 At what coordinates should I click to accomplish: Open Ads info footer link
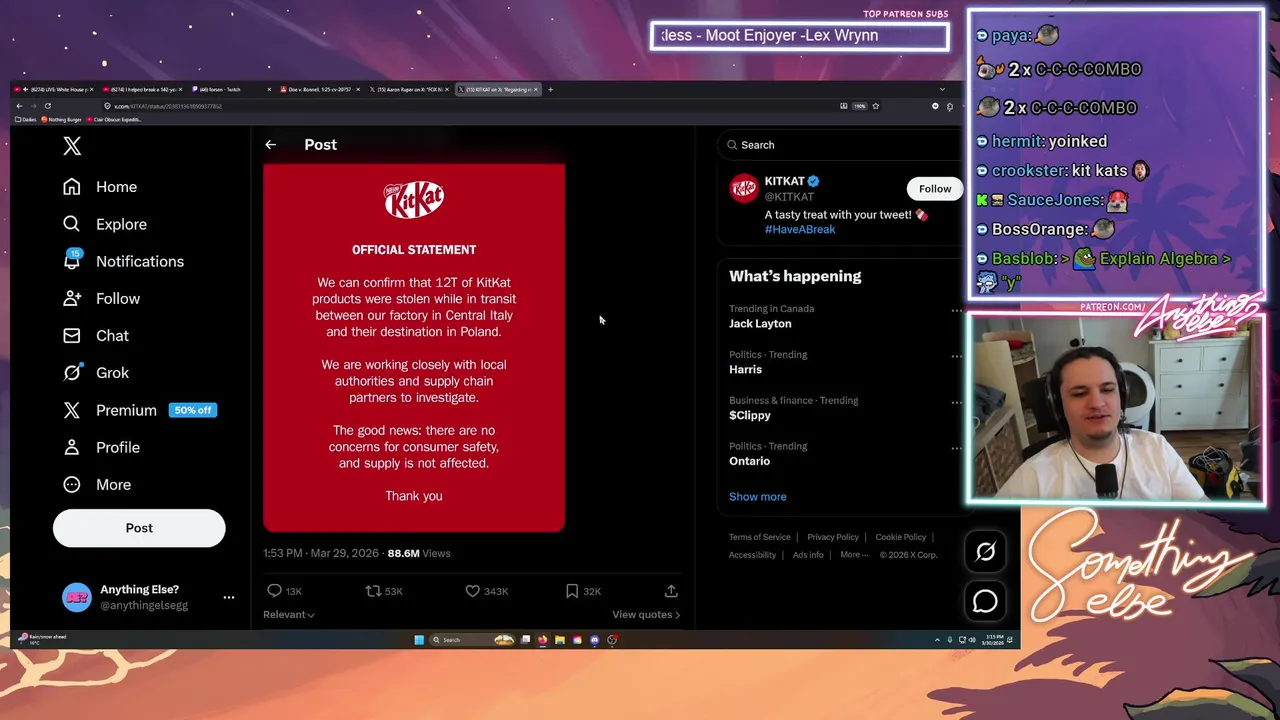tap(808, 555)
